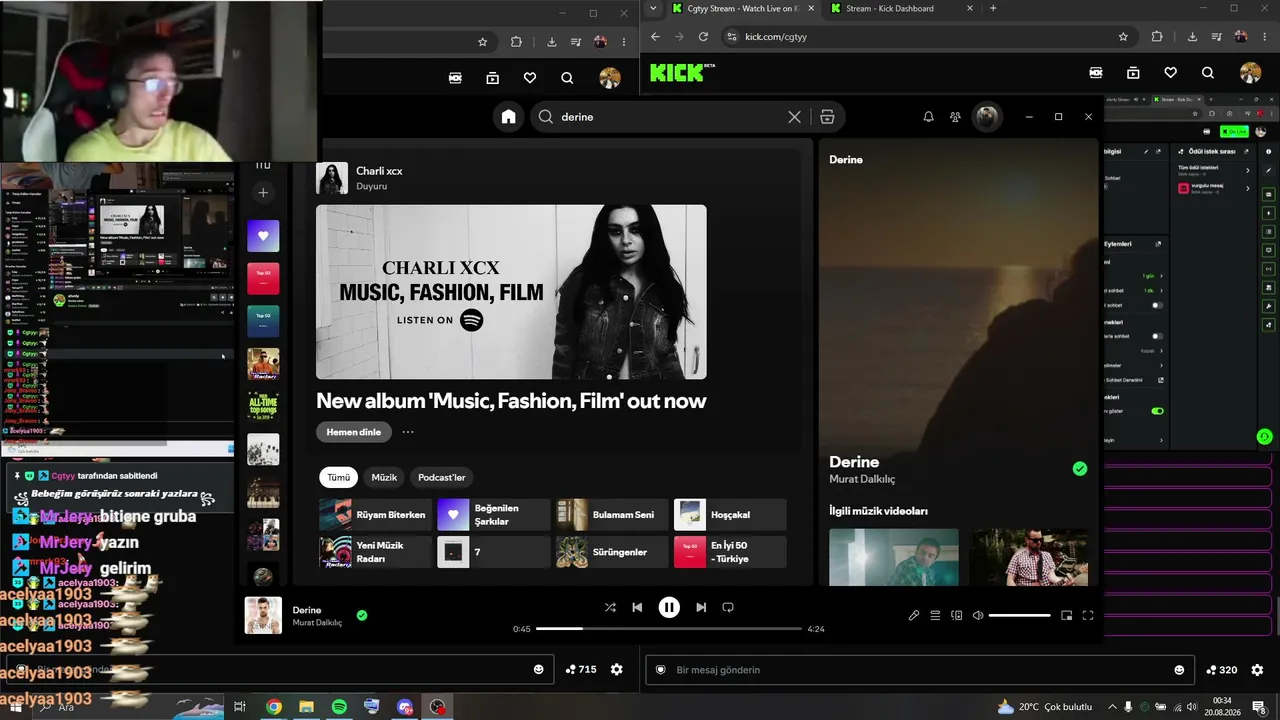The width and height of the screenshot is (1280, 720).
Task: Select the Tümü filter chip
Action: coord(339,477)
